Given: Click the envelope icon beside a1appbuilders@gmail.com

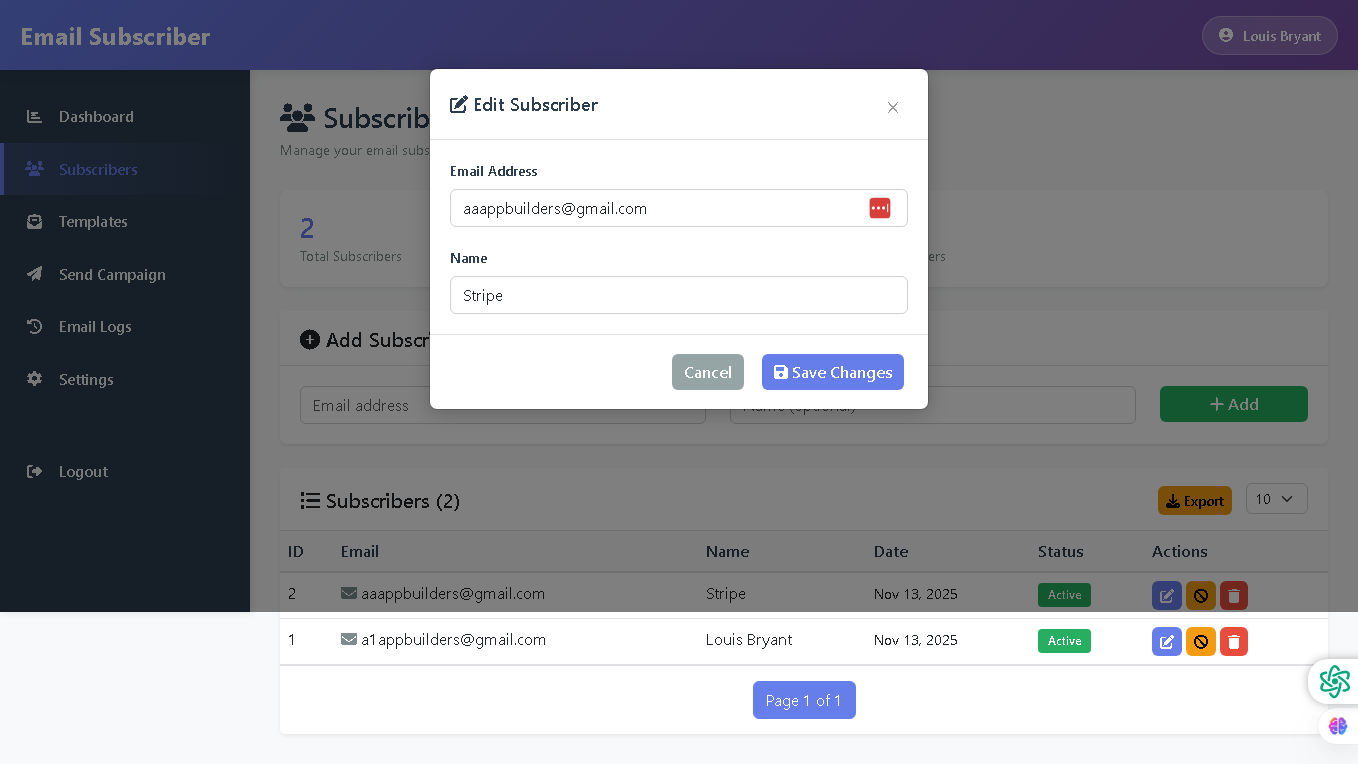Looking at the screenshot, I should tap(349, 639).
